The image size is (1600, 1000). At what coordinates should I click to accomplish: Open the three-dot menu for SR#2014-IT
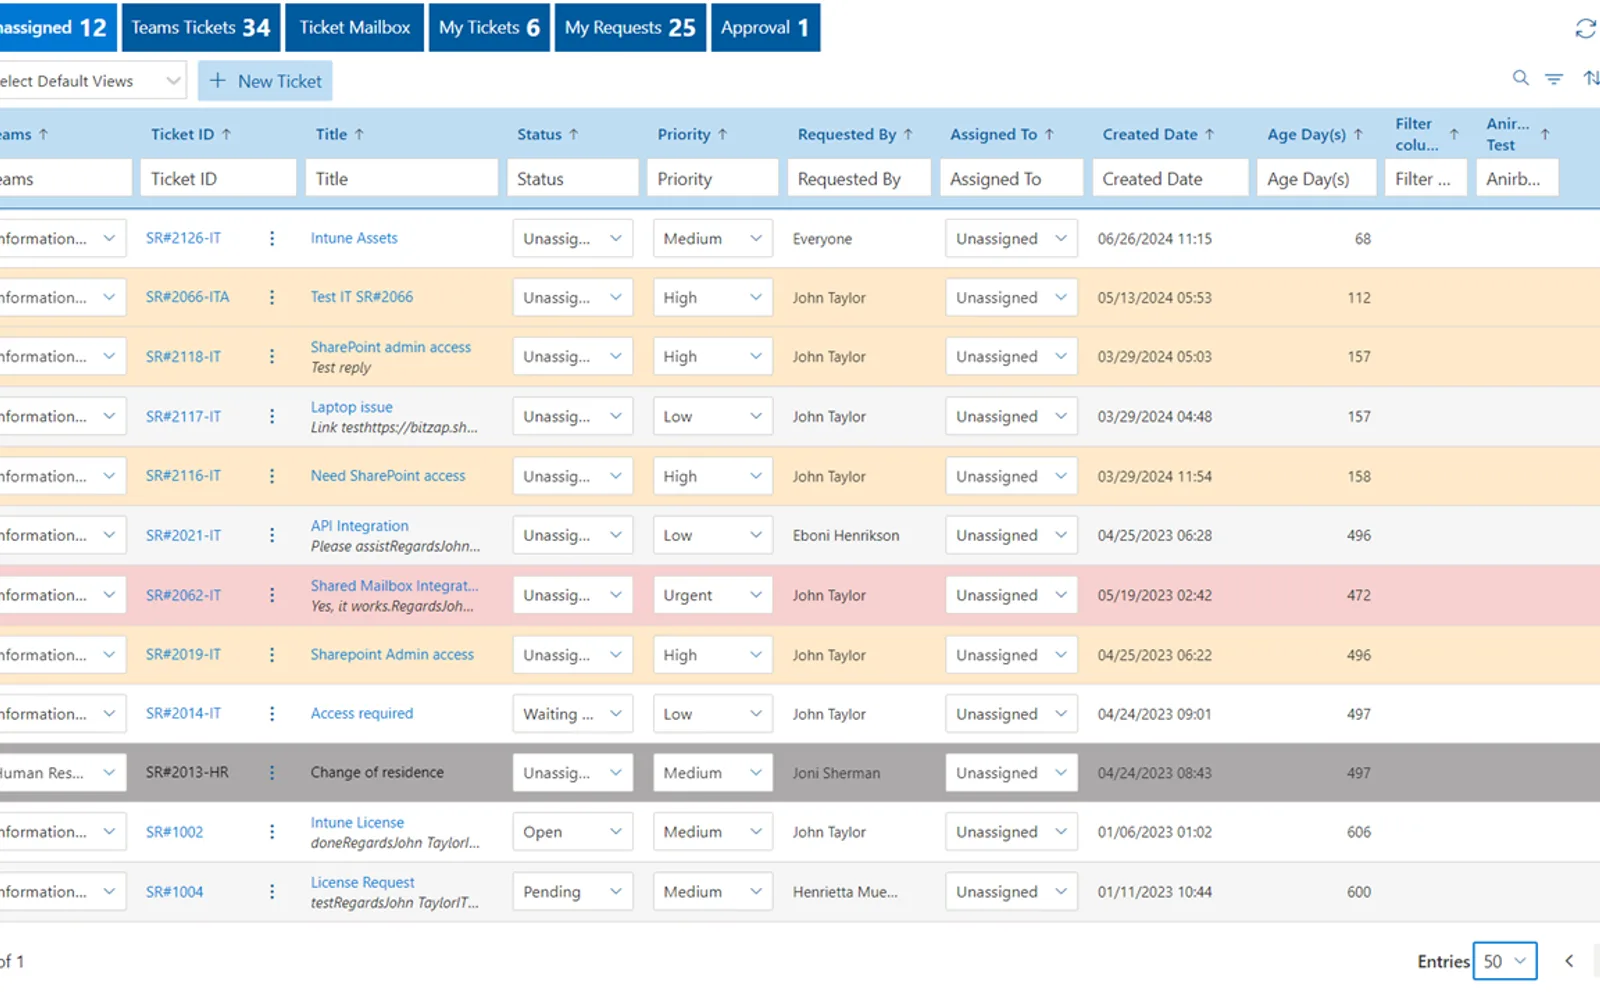[272, 713]
